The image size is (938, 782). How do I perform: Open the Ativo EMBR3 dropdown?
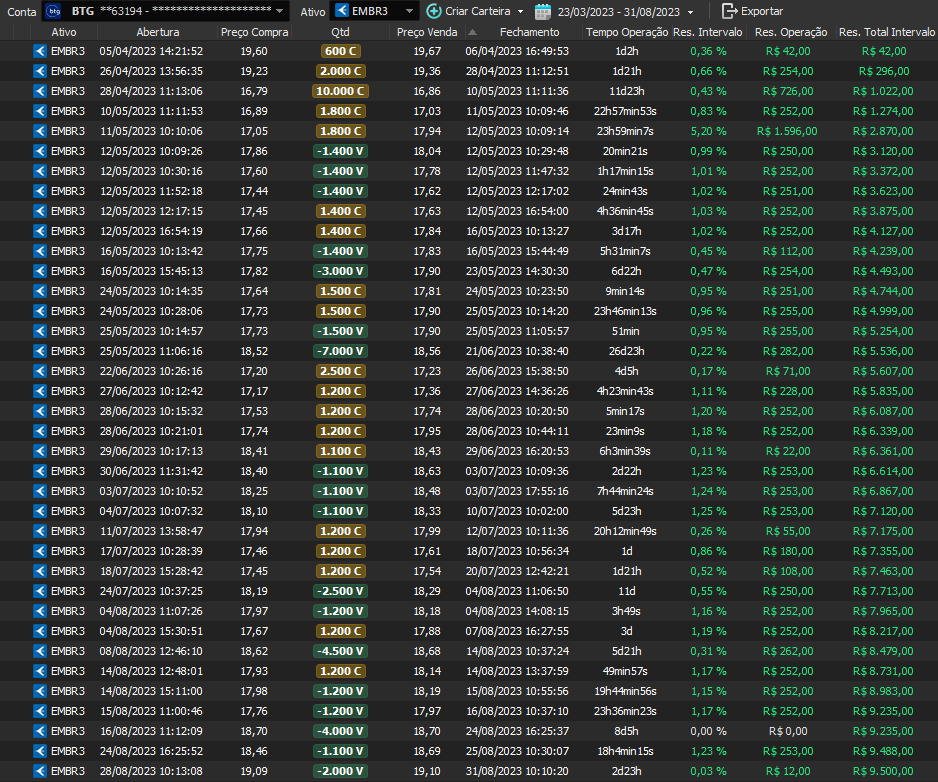click(x=410, y=11)
